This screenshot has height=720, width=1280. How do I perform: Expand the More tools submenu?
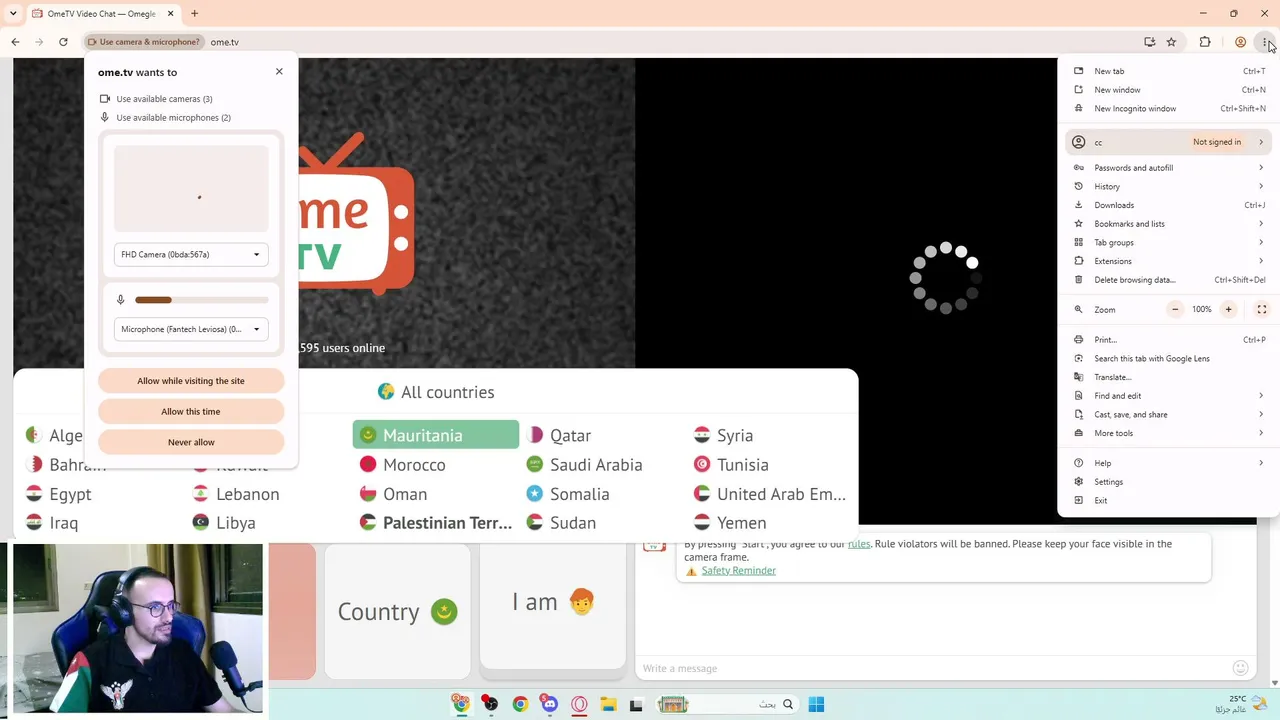pos(1168,434)
